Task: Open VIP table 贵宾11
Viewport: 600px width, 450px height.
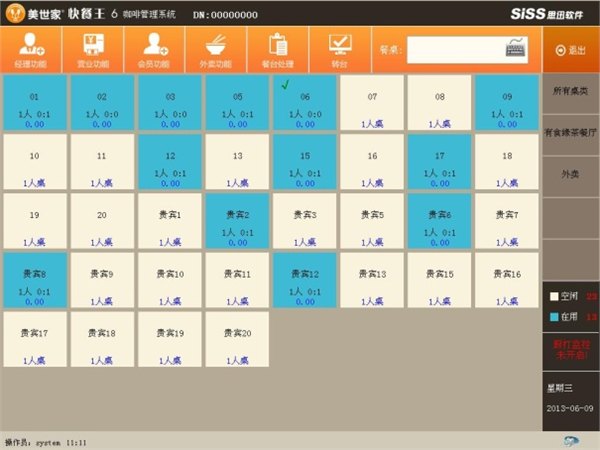Action: point(237,280)
